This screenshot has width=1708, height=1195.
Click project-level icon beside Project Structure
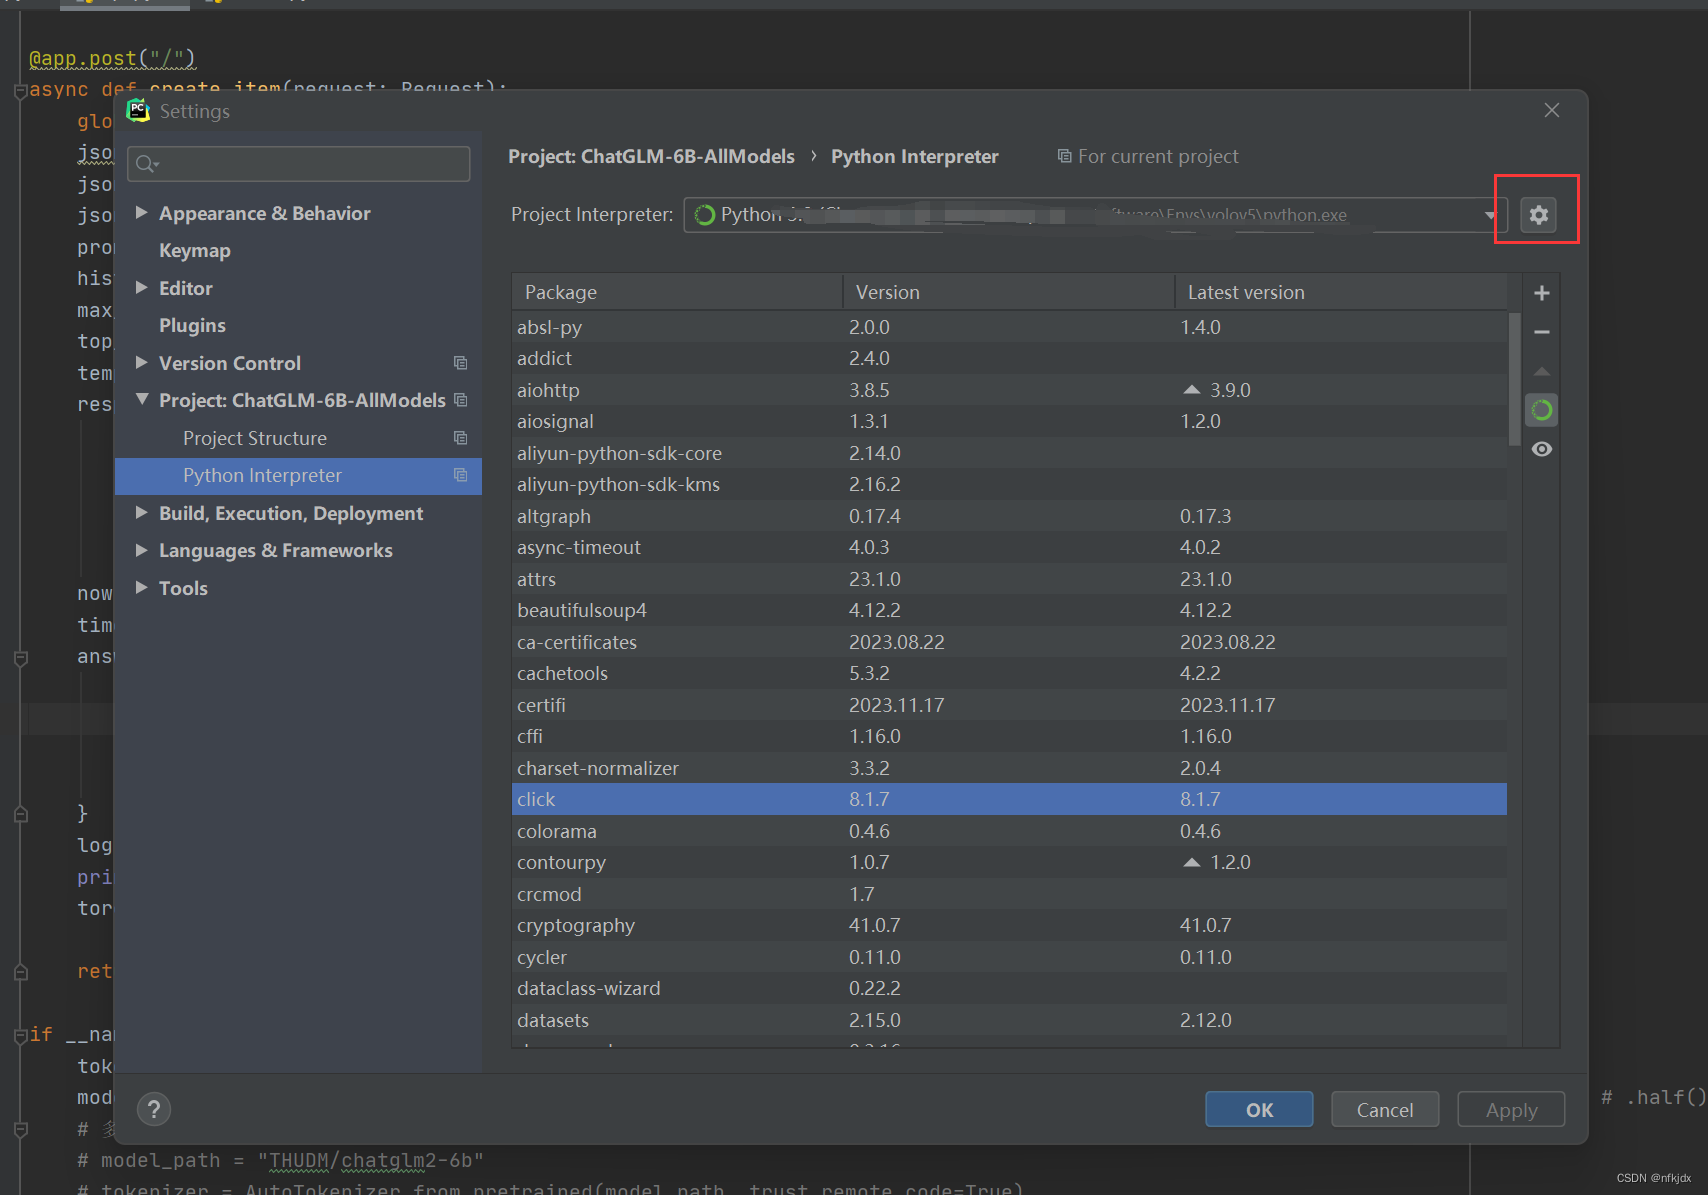coord(460,438)
